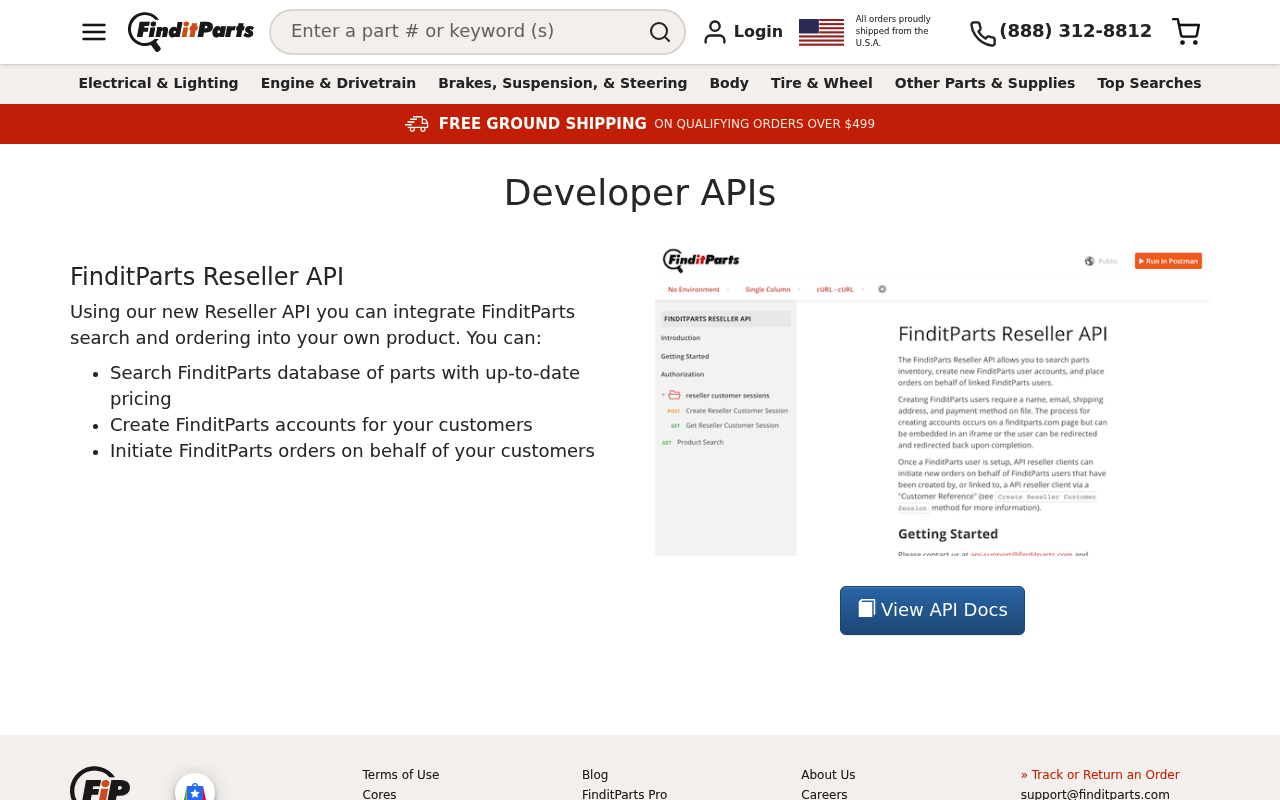The image size is (1280, 800).
Task: Click the FinditParts Reseller API subheading
Action: pyautogui.click(x=207, y=277)
